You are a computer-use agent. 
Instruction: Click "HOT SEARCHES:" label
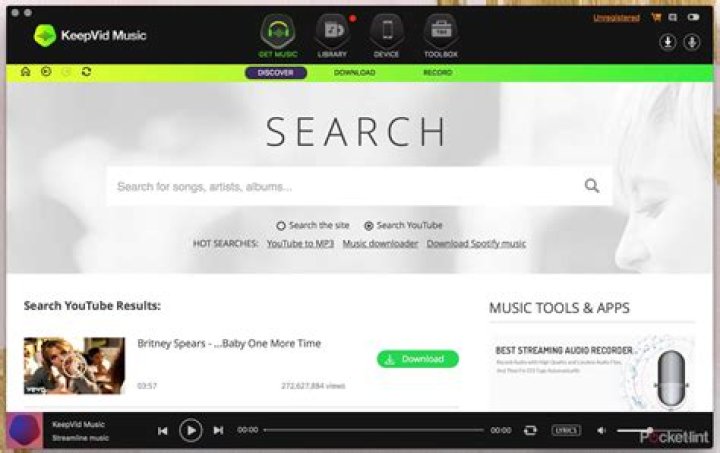(225, 244)
